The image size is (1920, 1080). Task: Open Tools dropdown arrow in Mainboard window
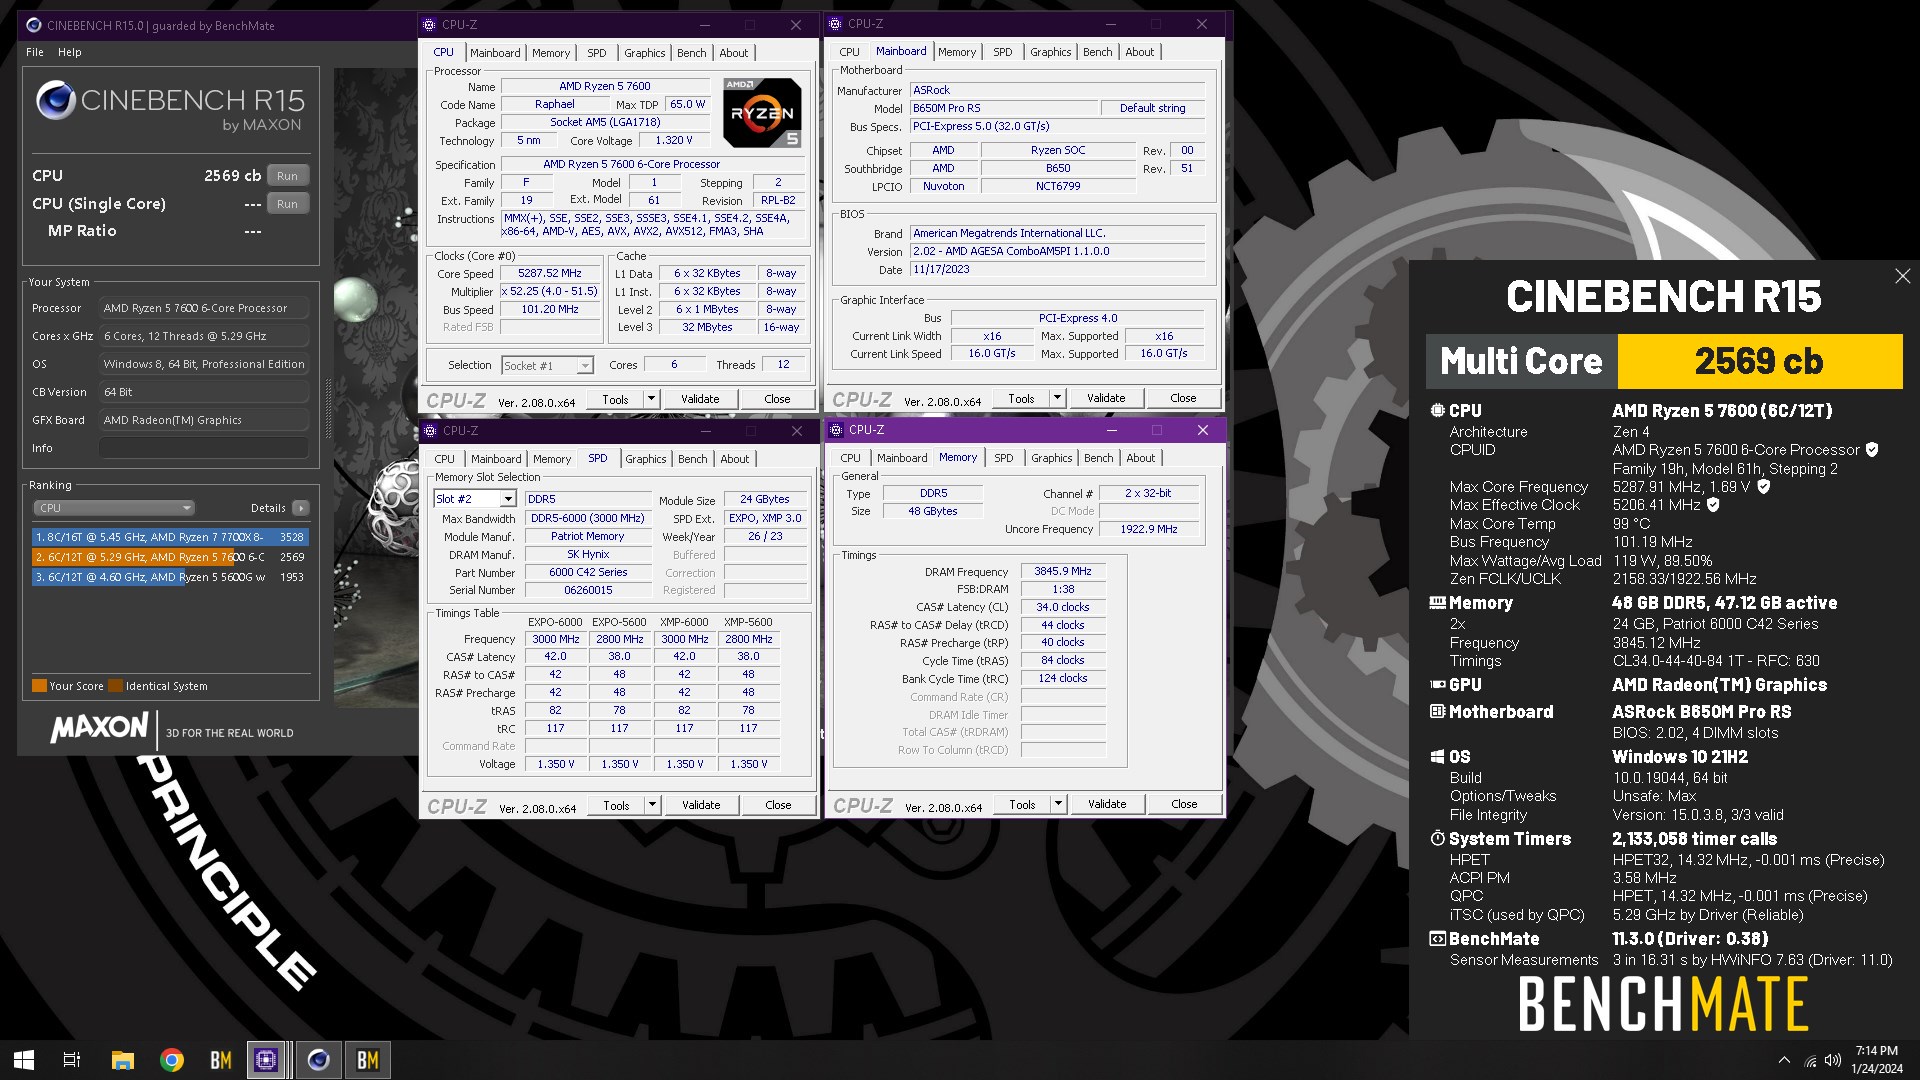pyautogui.click(x=1057, y=398)
